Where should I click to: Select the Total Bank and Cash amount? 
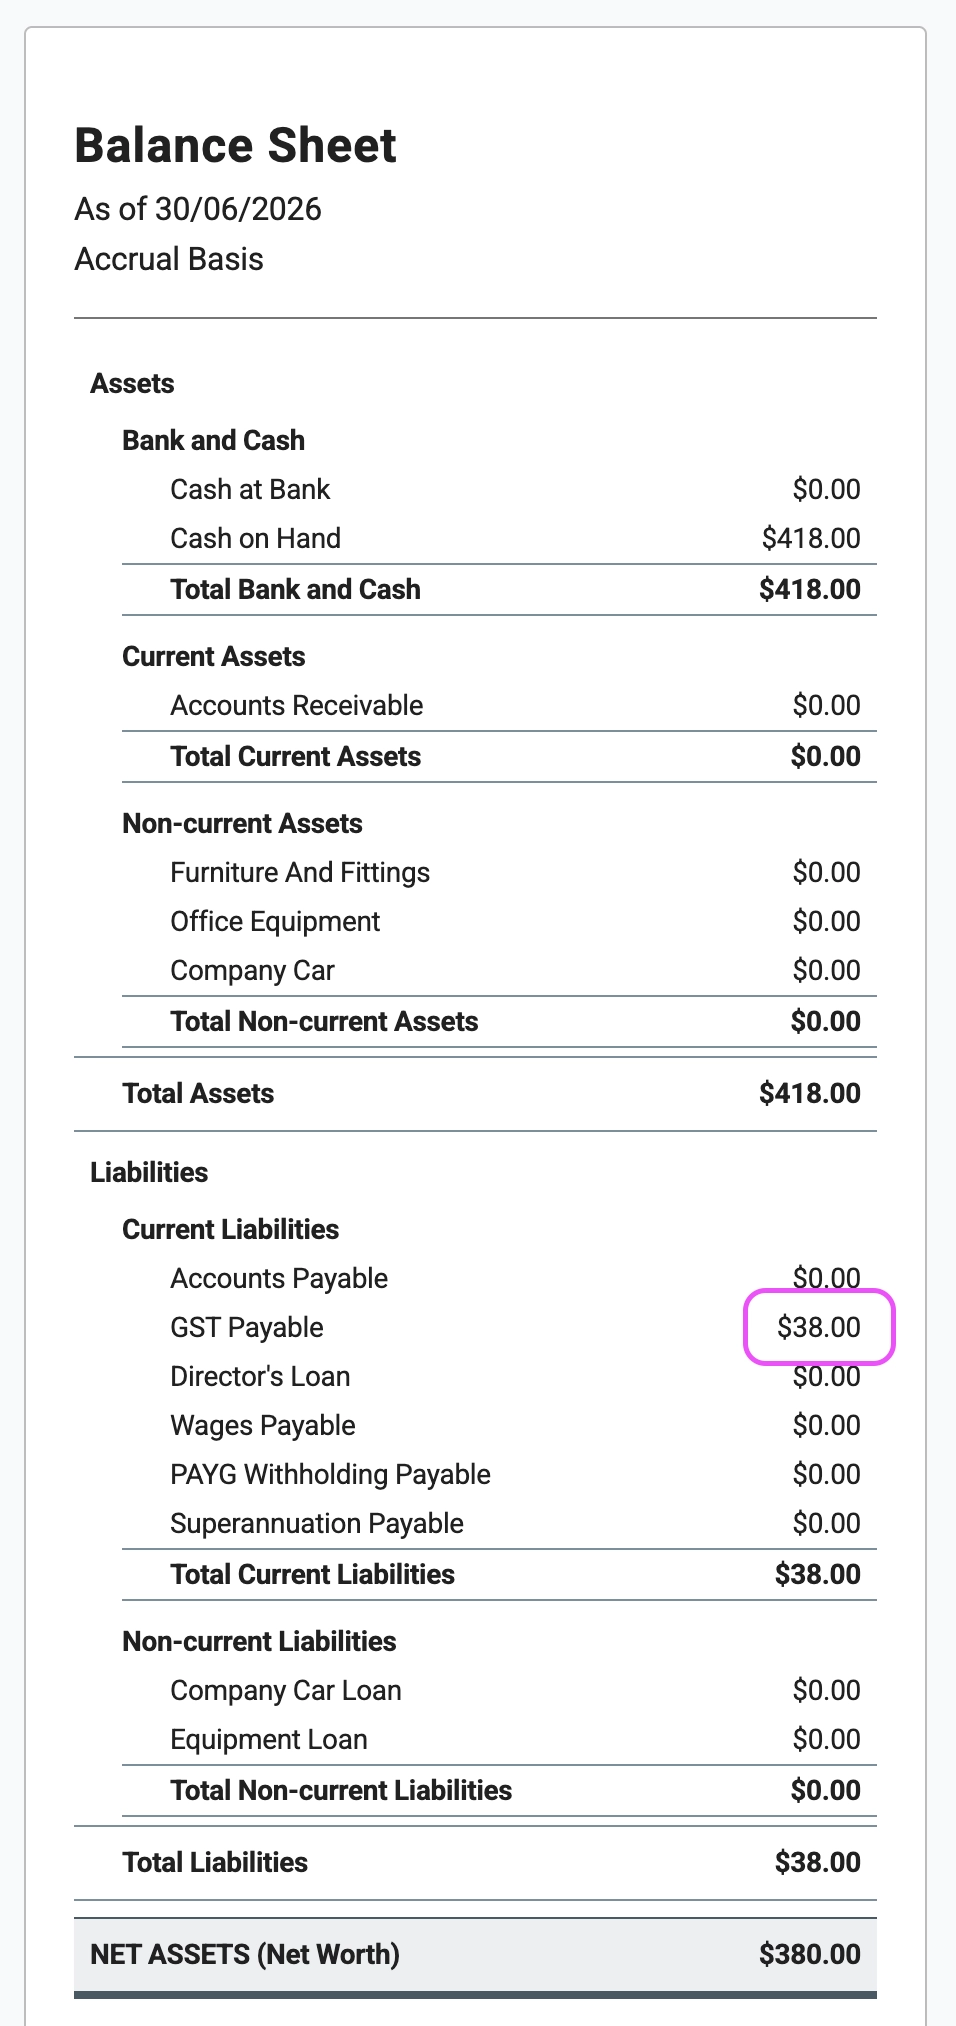click(x=810, y=589)
